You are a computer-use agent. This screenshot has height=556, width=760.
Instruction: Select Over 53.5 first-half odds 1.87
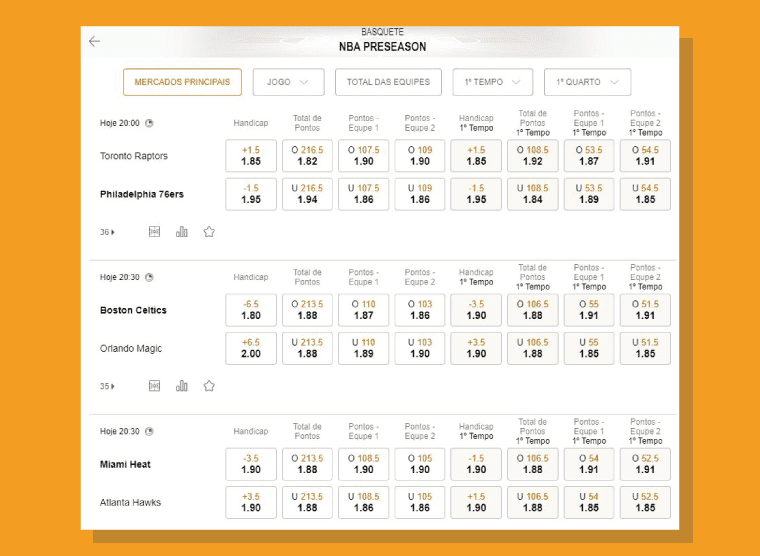click(589, 156)
